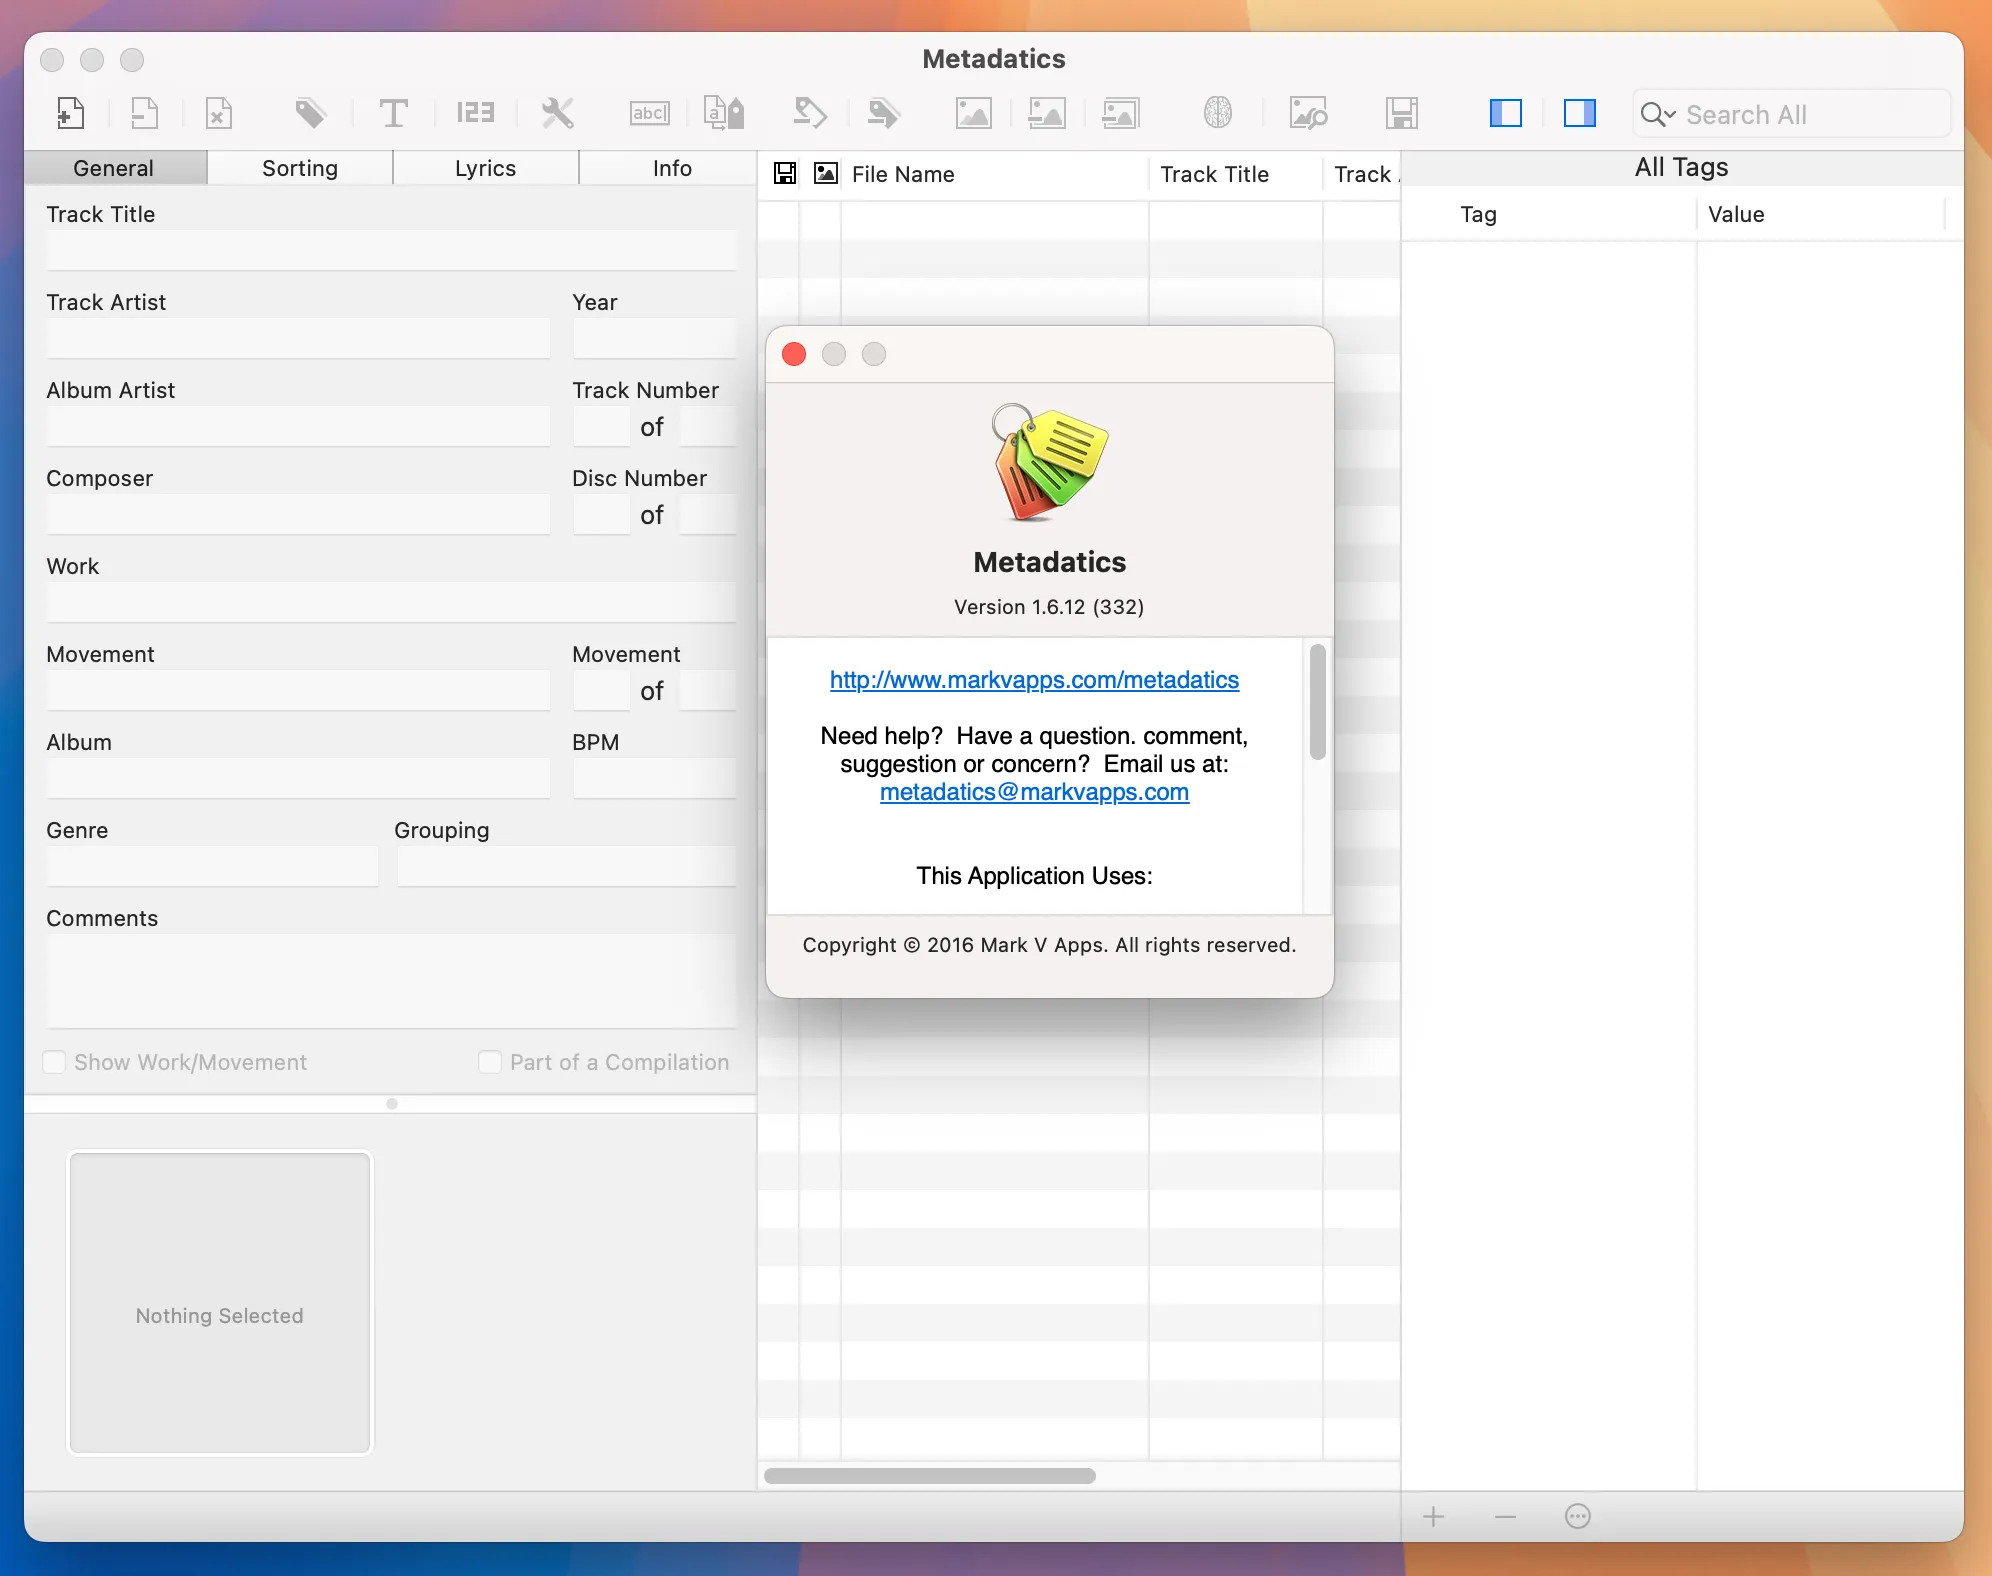Click the 123 numbering toolbar icon
The height and width of the screenshot is (1576, 1992).
(x=475, y=113)
